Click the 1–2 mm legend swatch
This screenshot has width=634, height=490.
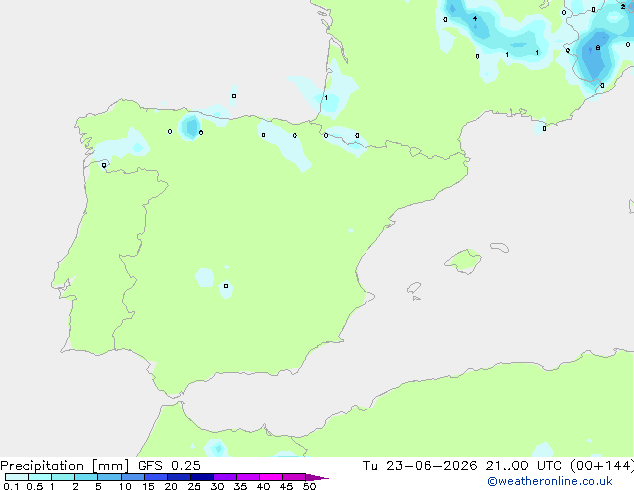[x=63, y=477]
